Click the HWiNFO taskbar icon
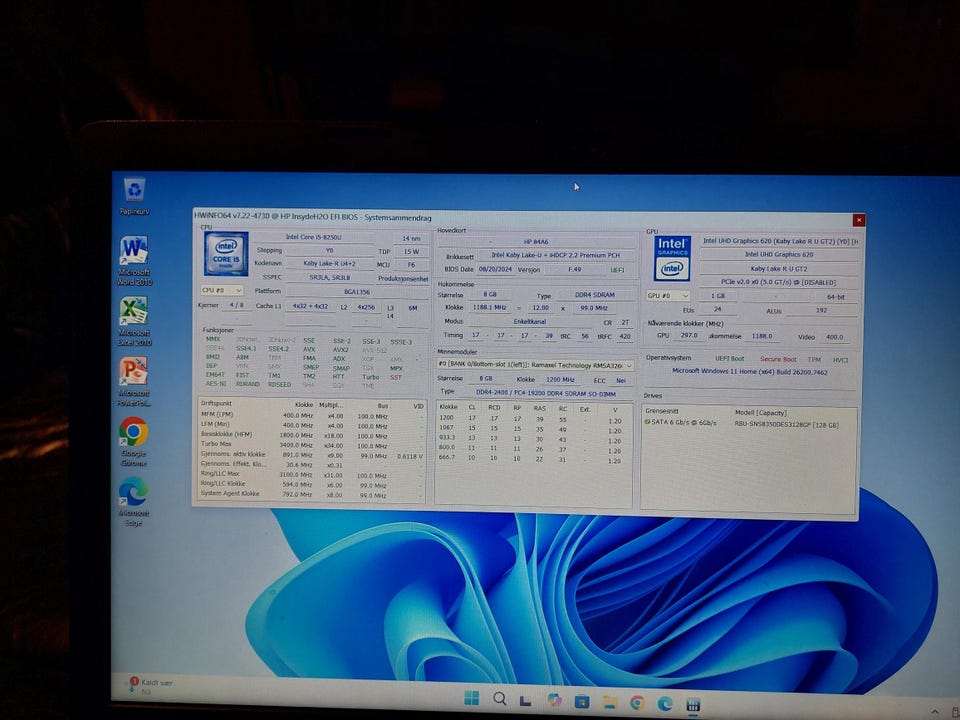This screenshot has height=720, width=960. click(x=693, y=705)
